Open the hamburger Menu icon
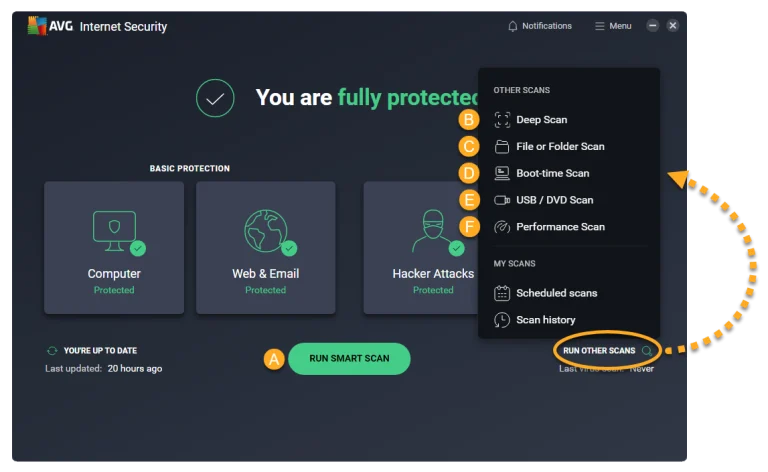The width and height of the screenshot is (768, 472). 600,26
